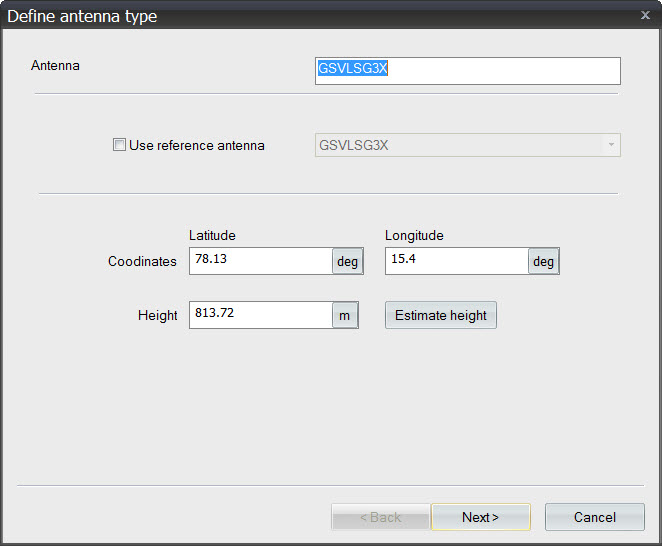Click the Height label
The height and width of the screenshot is (546, 662).
pos(157,315)
